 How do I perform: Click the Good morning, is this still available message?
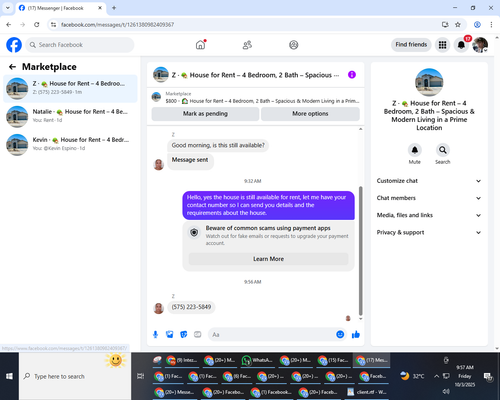[218, 145]
